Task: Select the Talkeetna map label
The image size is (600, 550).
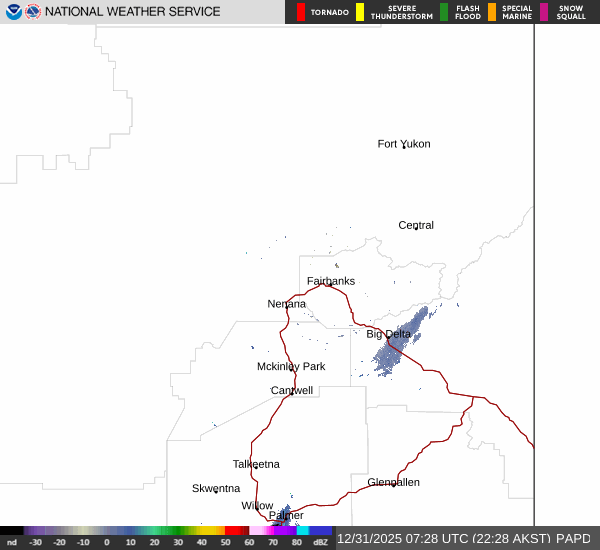Action: [x=256, y=464]
